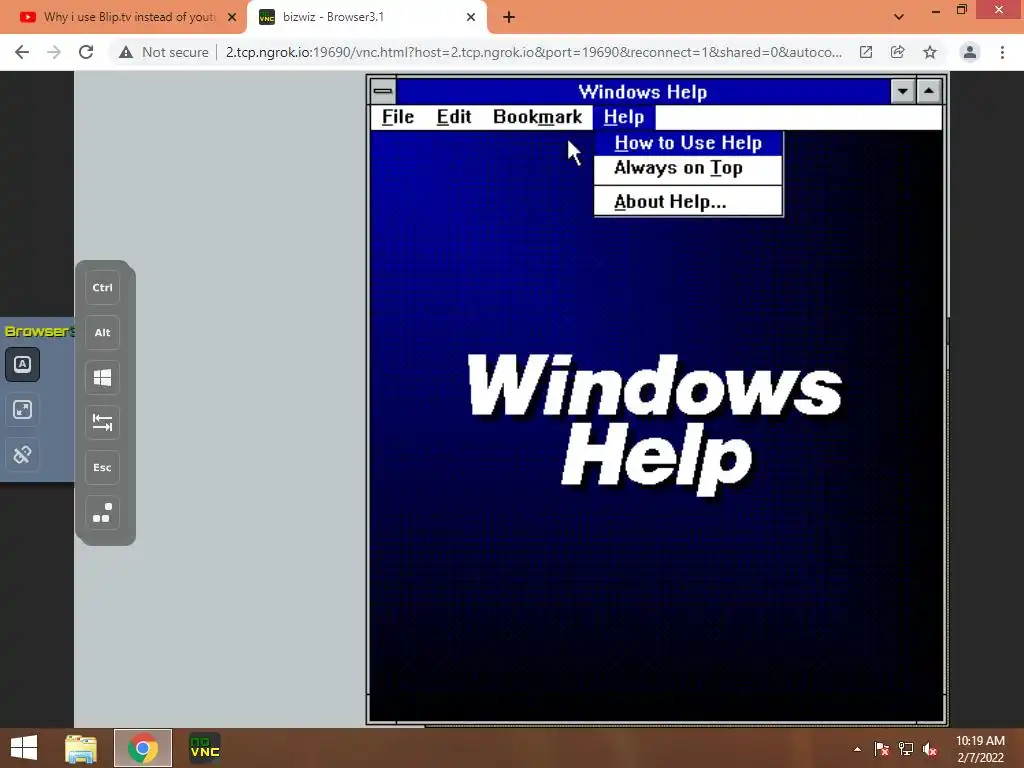Open the Edit menu in Windows Help

click(x=454, y=117)
